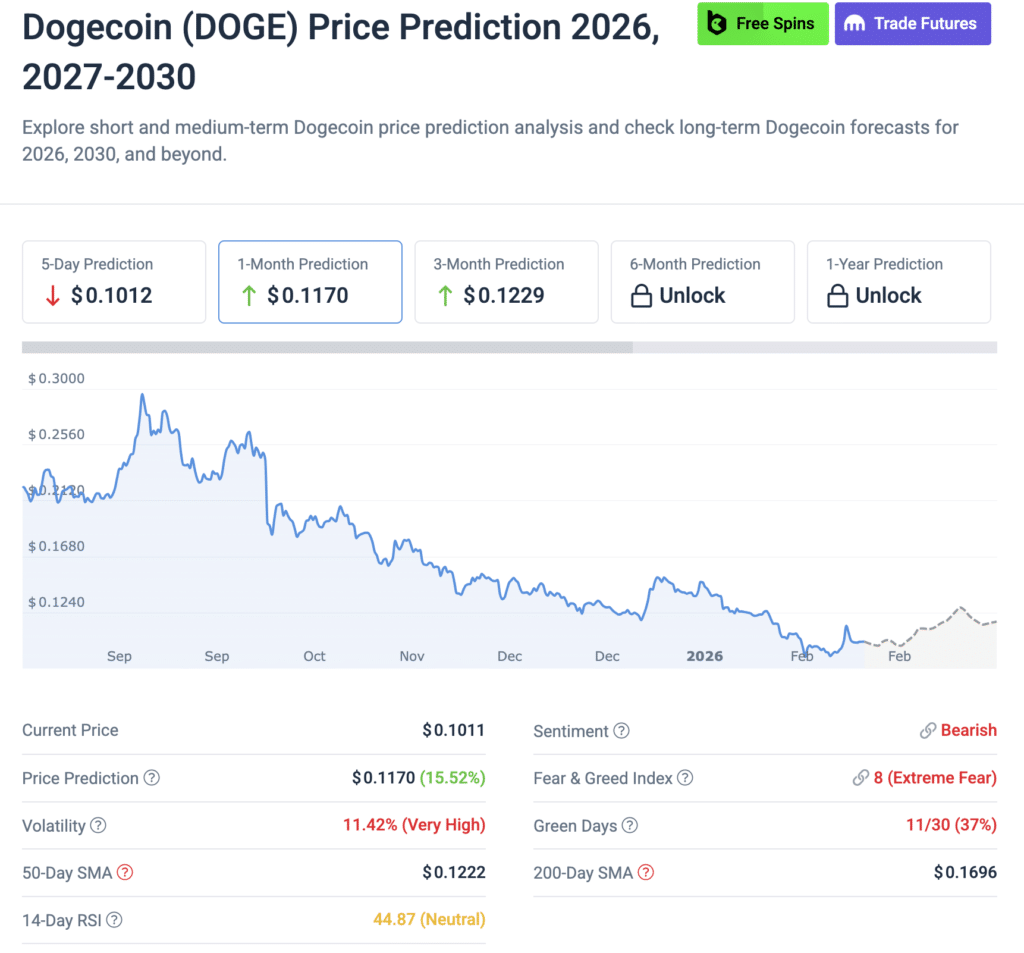
Task: Expand the 14-Day RSI info question mark
Action: 116,920
